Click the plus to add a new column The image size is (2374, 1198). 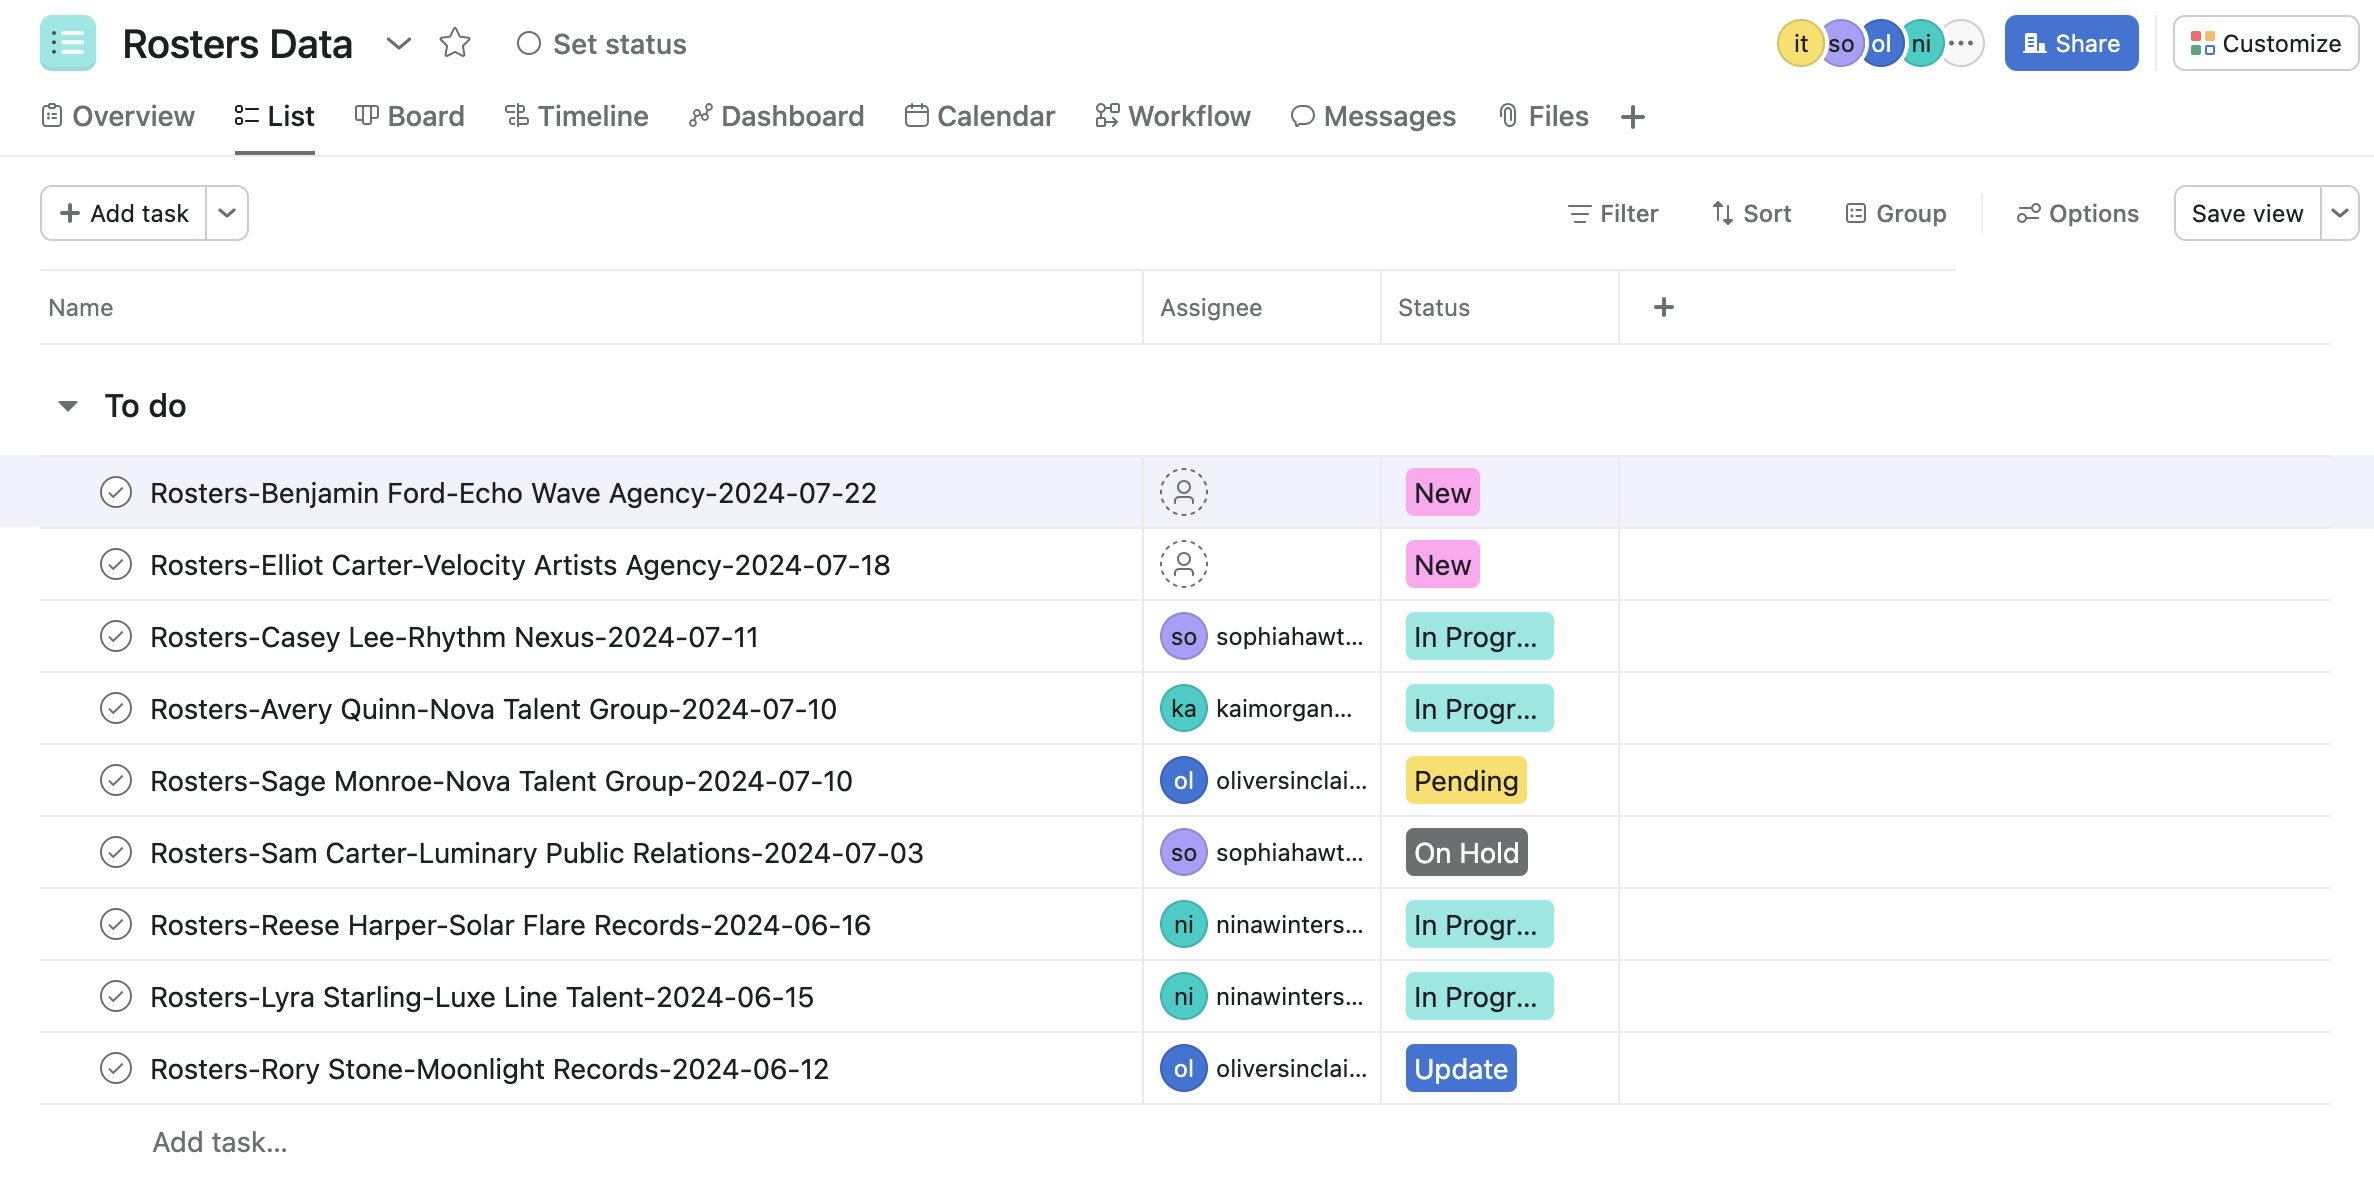pyautogui.click(x=1662, y=307)
